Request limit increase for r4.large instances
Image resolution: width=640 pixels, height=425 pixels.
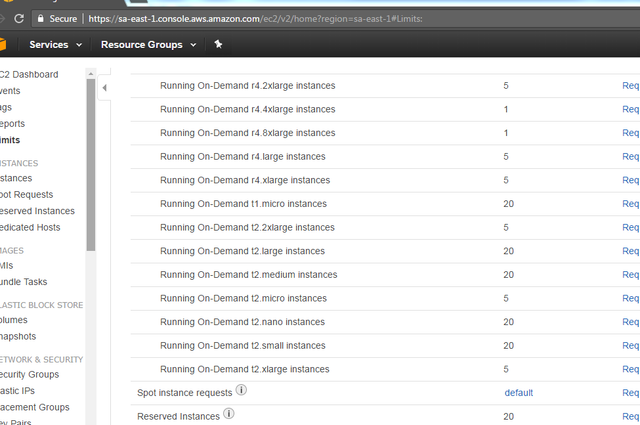pyautogui.click(x=631, y=156)
